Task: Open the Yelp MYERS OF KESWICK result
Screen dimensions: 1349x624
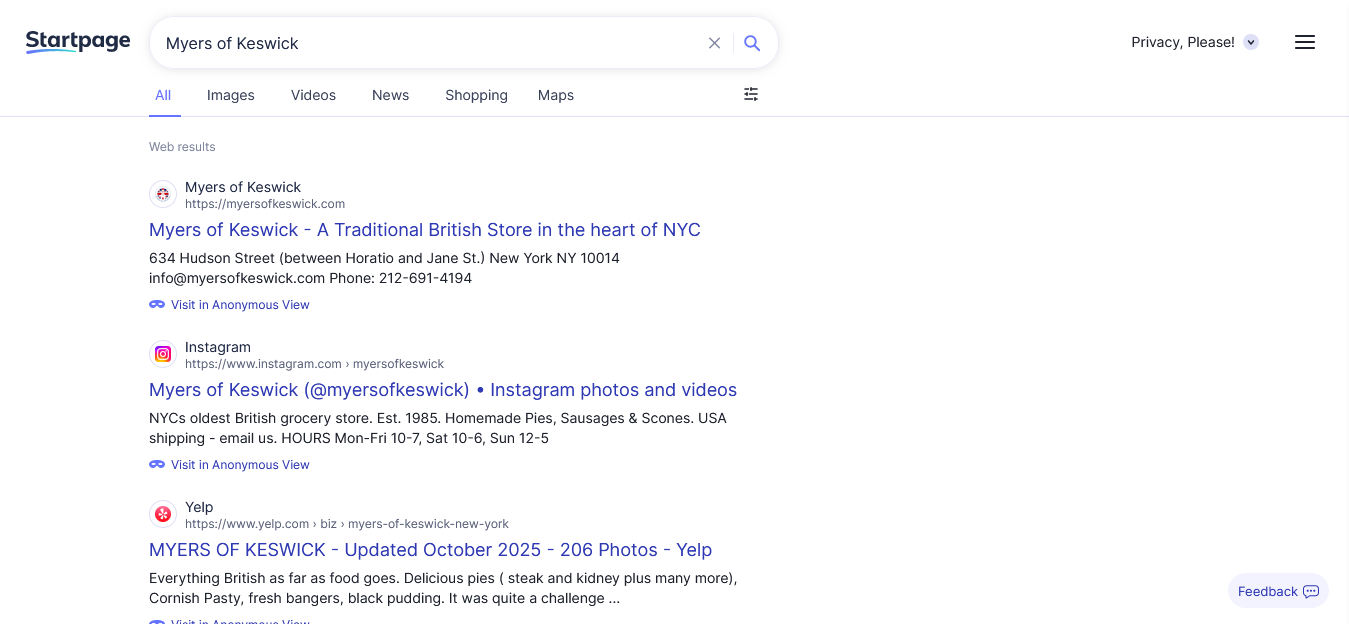Action: 430,550
